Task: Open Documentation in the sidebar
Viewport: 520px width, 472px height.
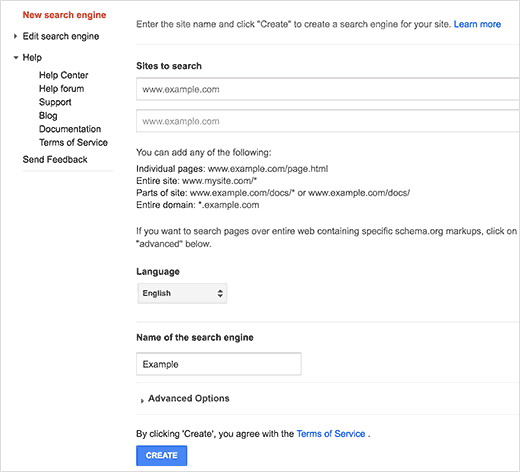Action: tap(70, 129)
